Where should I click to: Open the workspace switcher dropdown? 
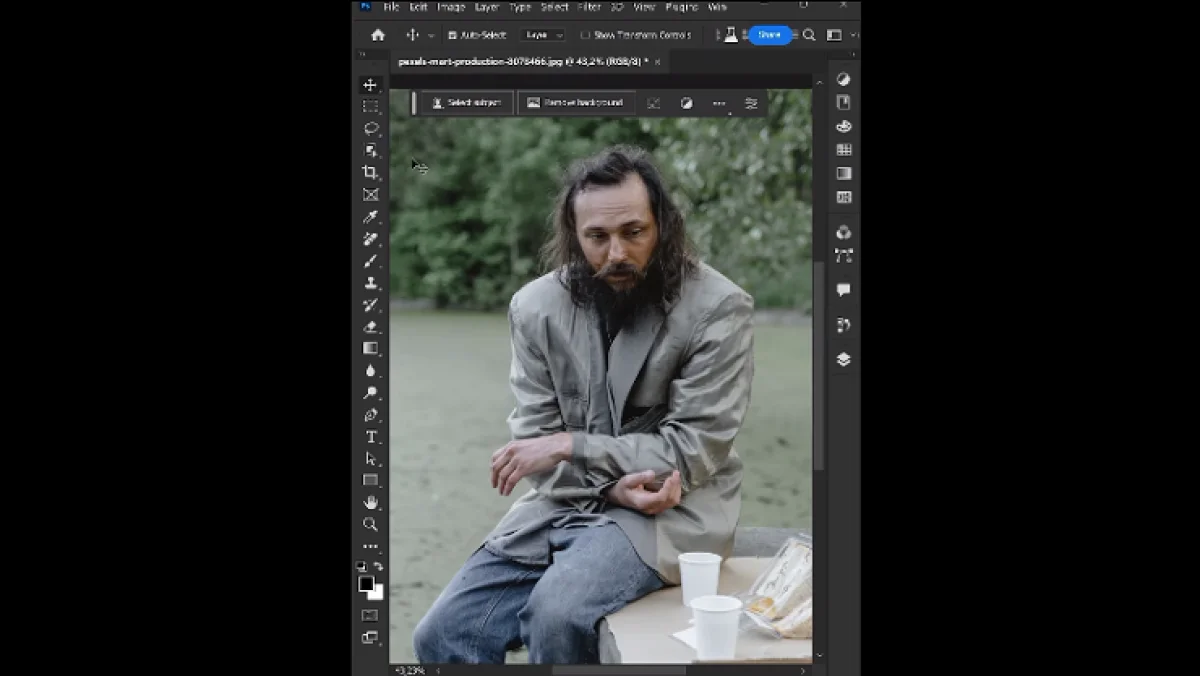pyautogui.click(x=836, y=35)
